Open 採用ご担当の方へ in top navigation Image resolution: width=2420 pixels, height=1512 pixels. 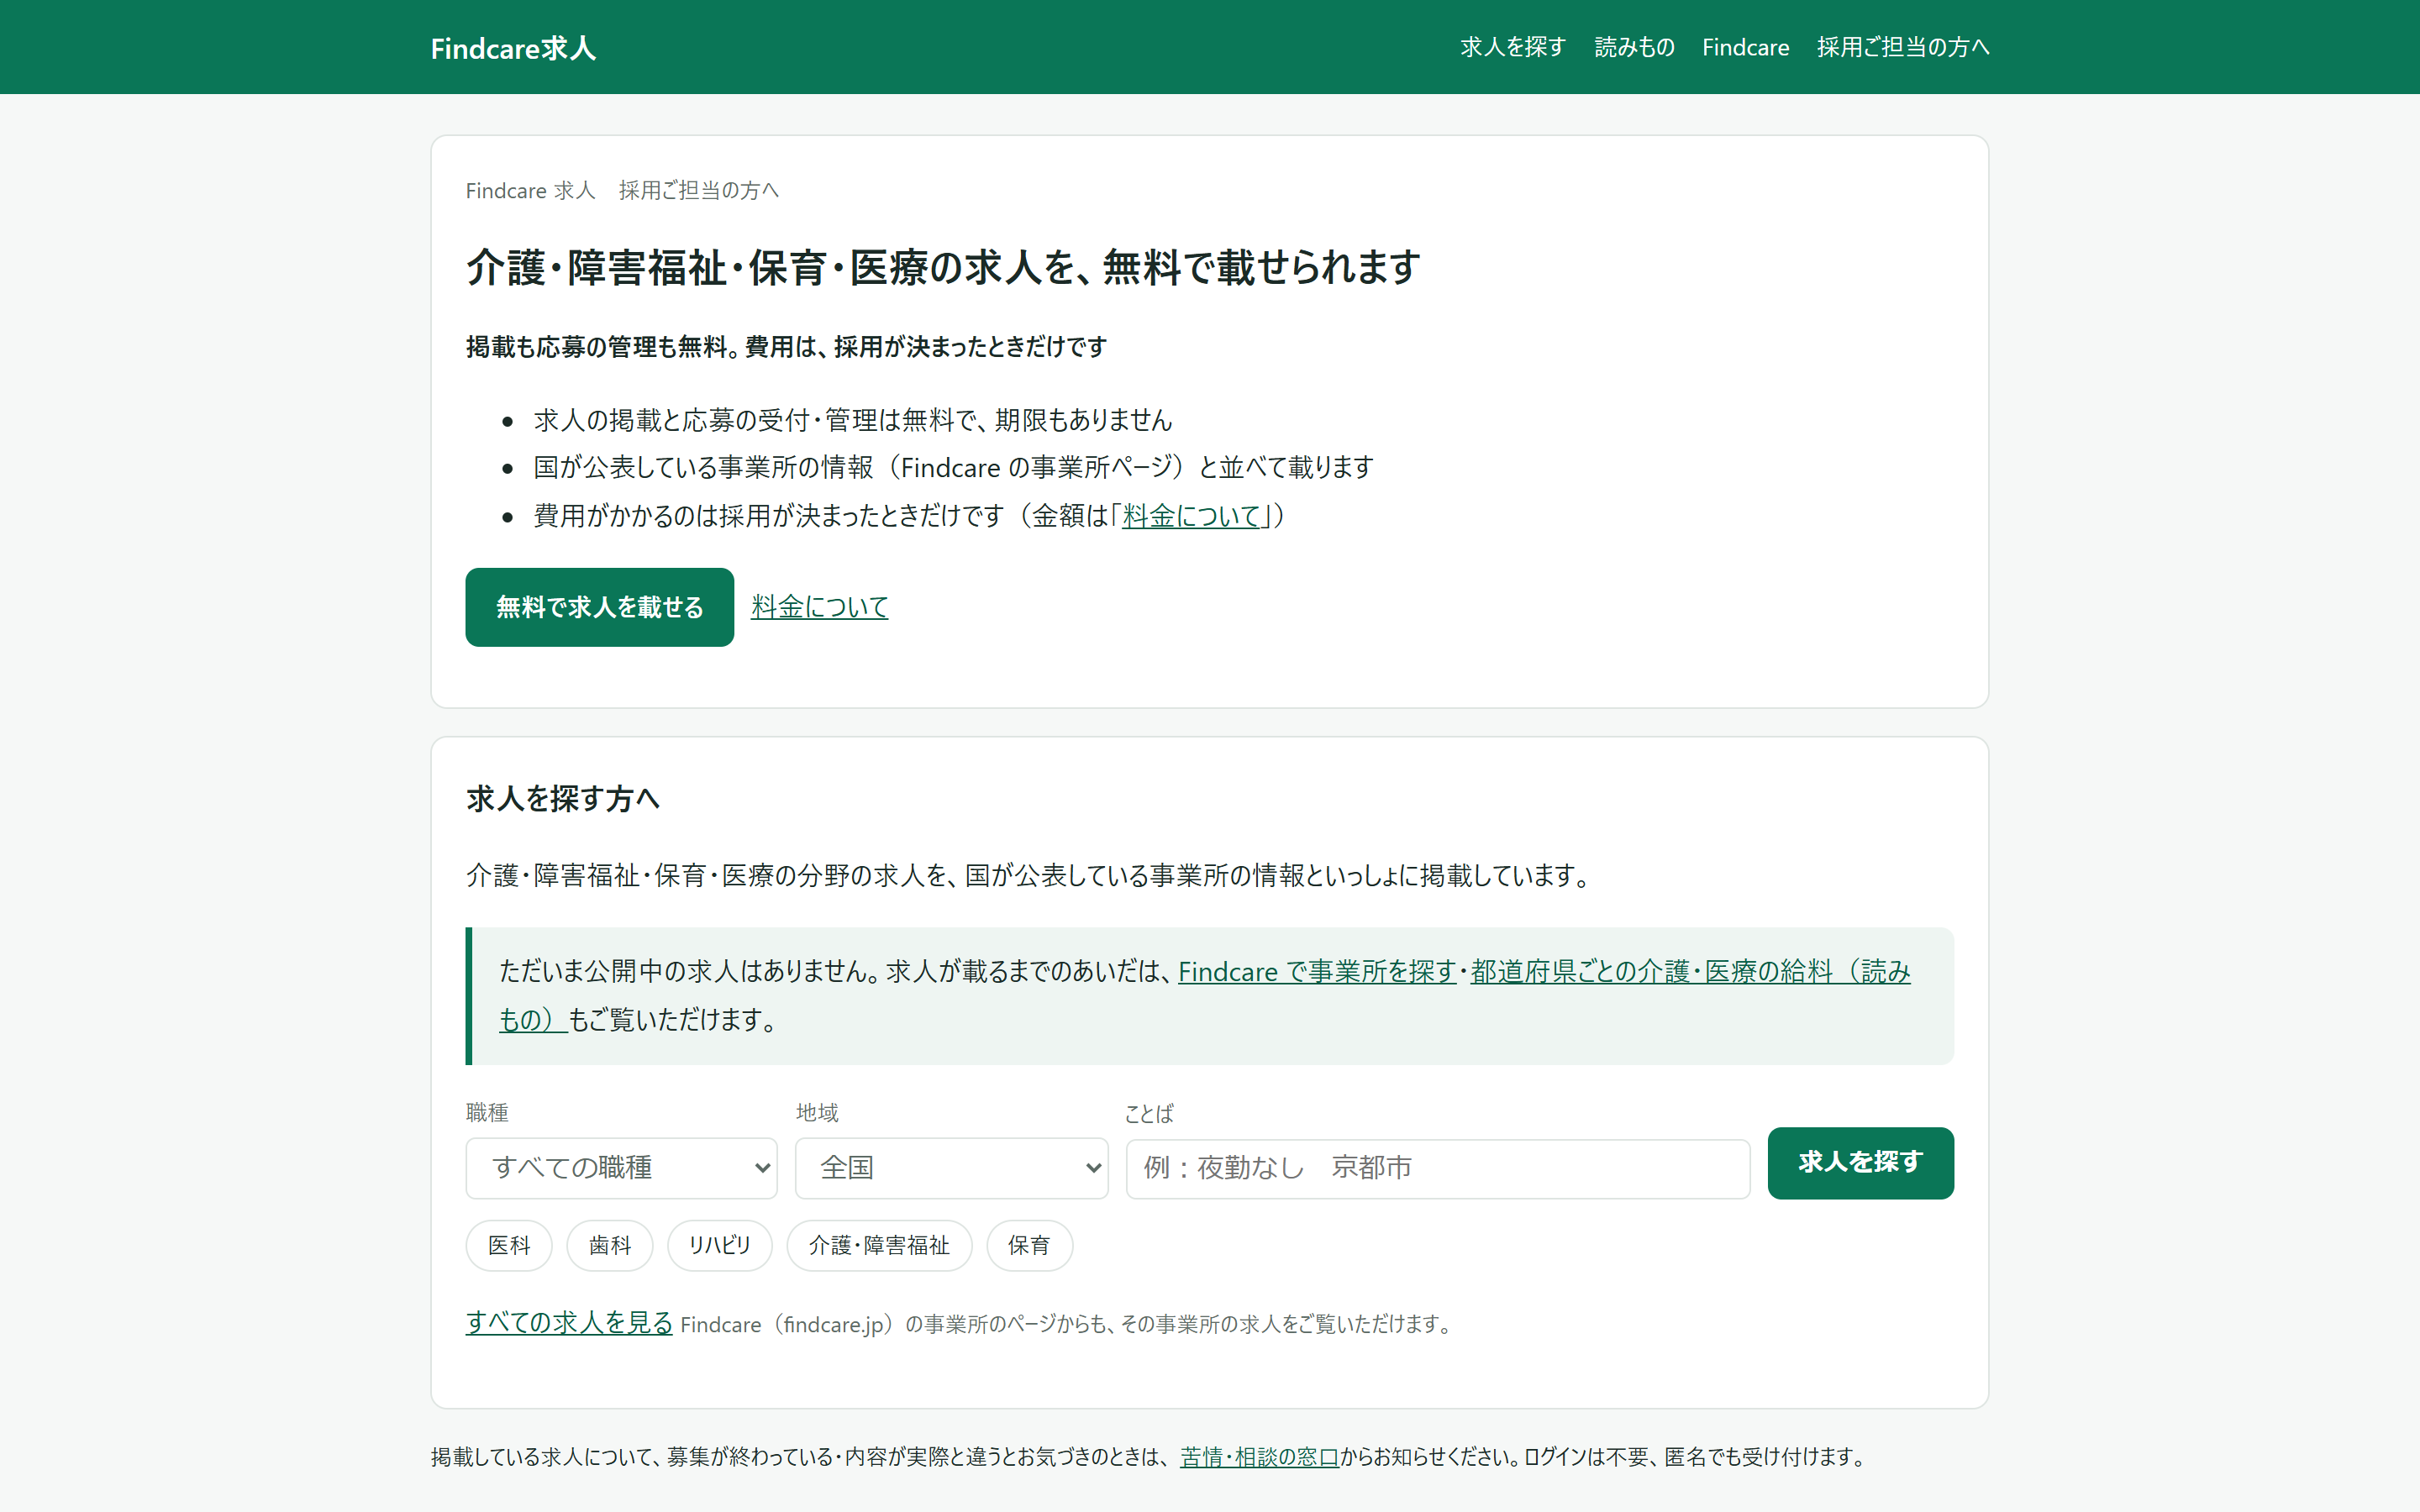pos(1902,47)
